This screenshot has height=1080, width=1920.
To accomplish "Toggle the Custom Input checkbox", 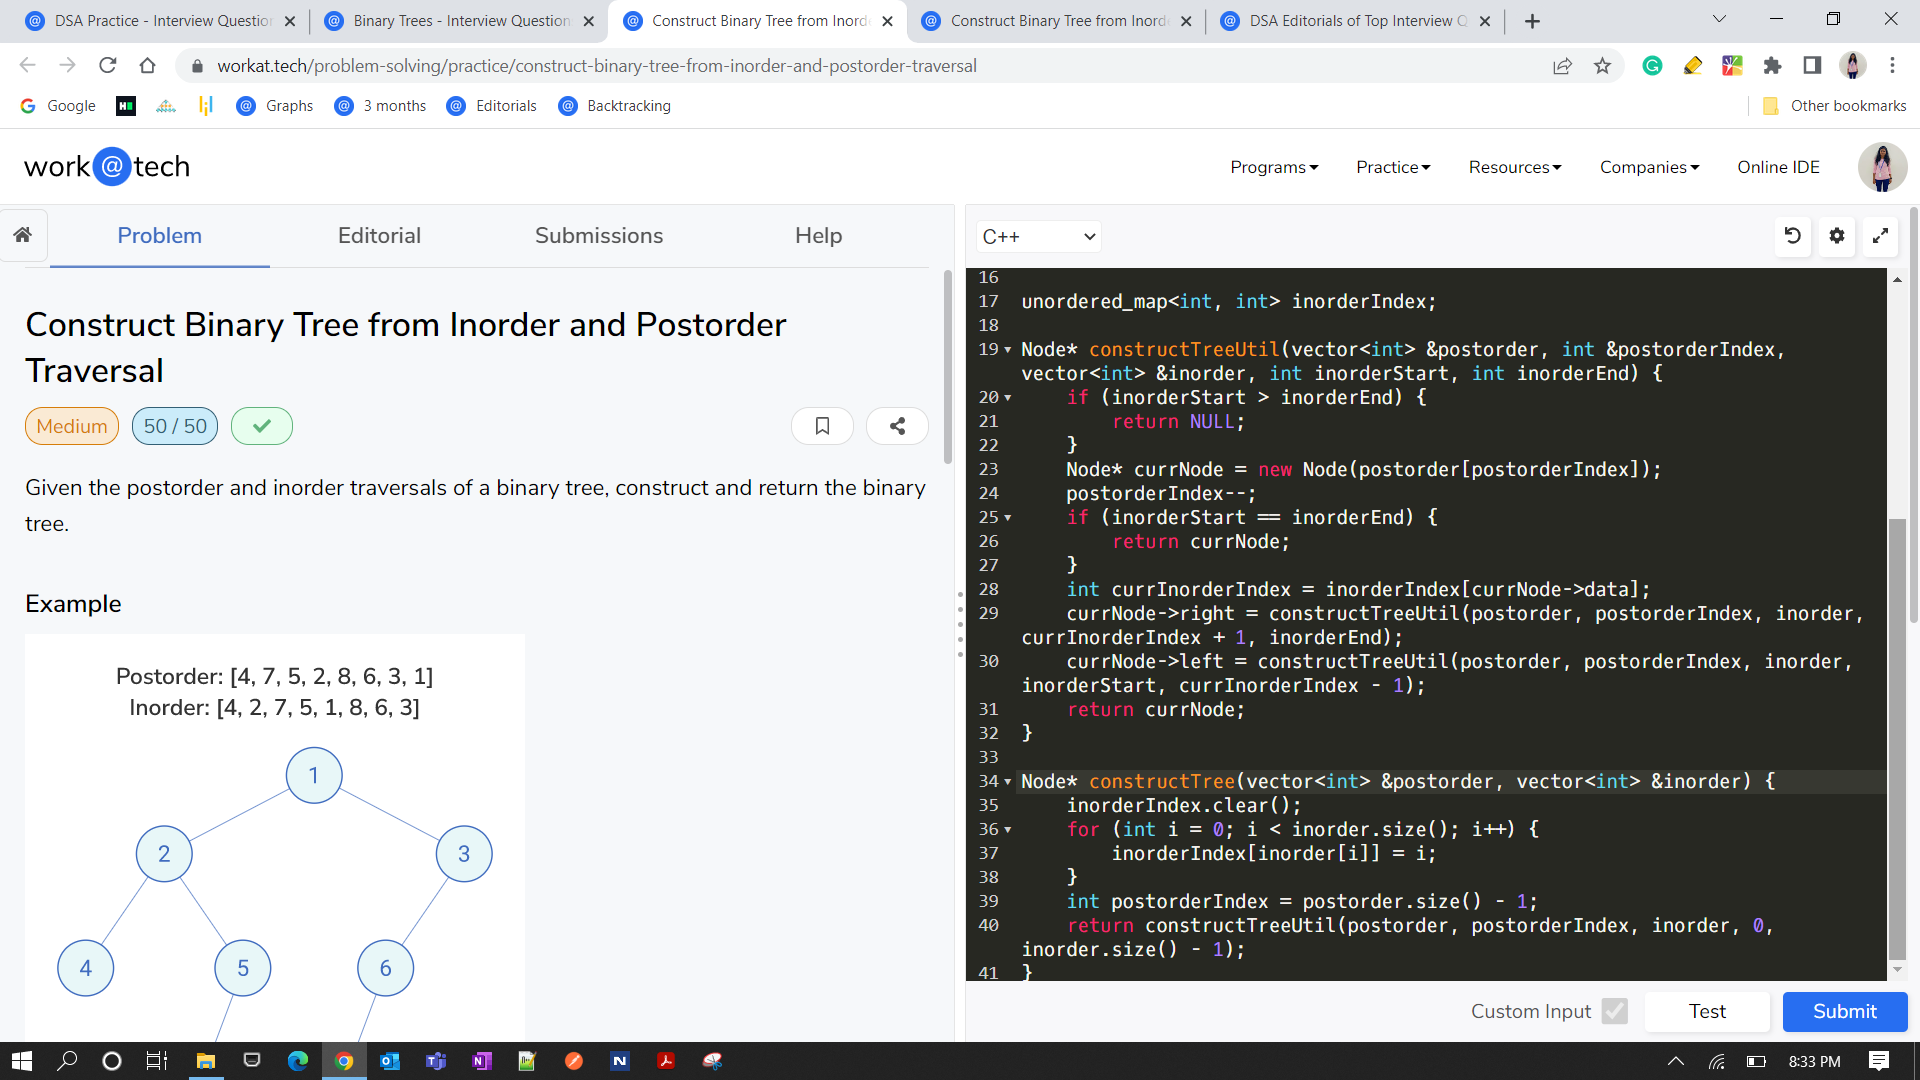I will (x=1614, y=1011).
